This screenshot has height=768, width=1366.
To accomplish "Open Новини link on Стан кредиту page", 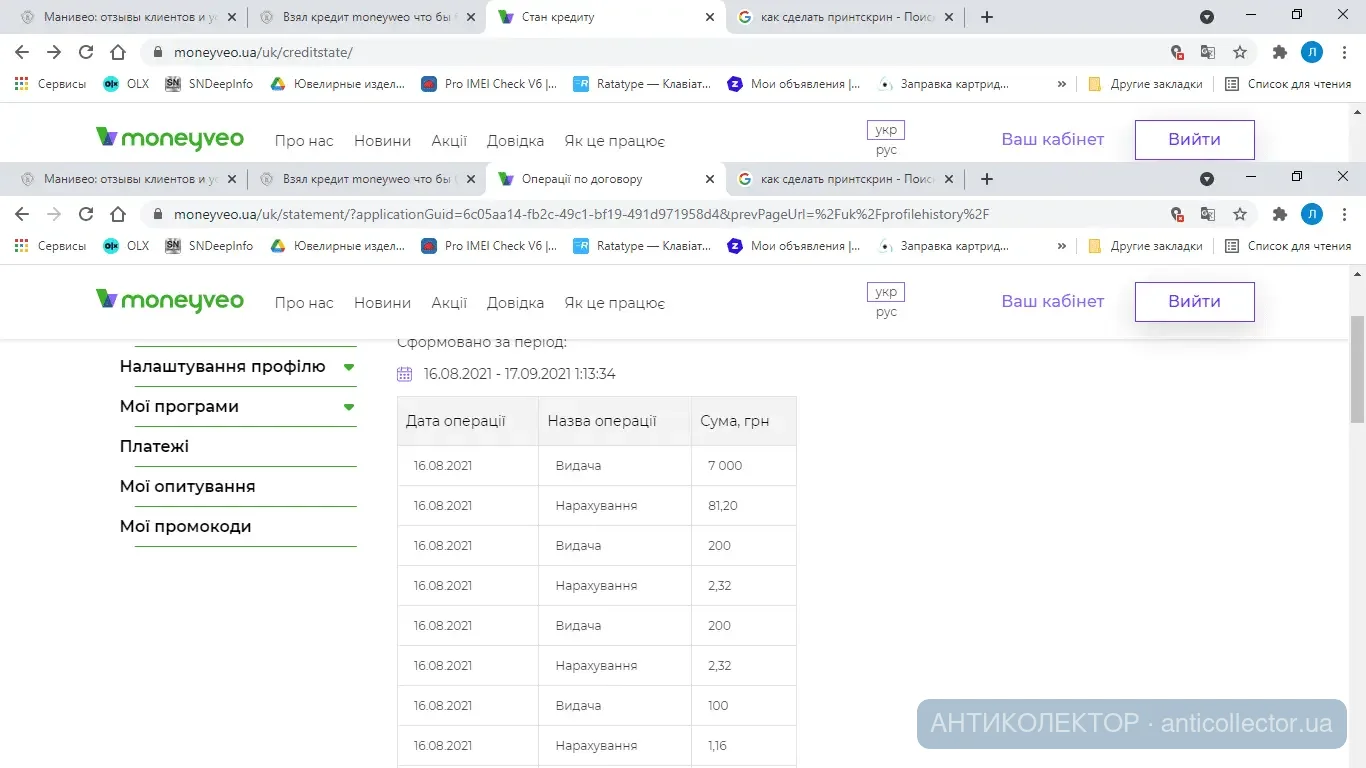I will [x=382, y=140].
